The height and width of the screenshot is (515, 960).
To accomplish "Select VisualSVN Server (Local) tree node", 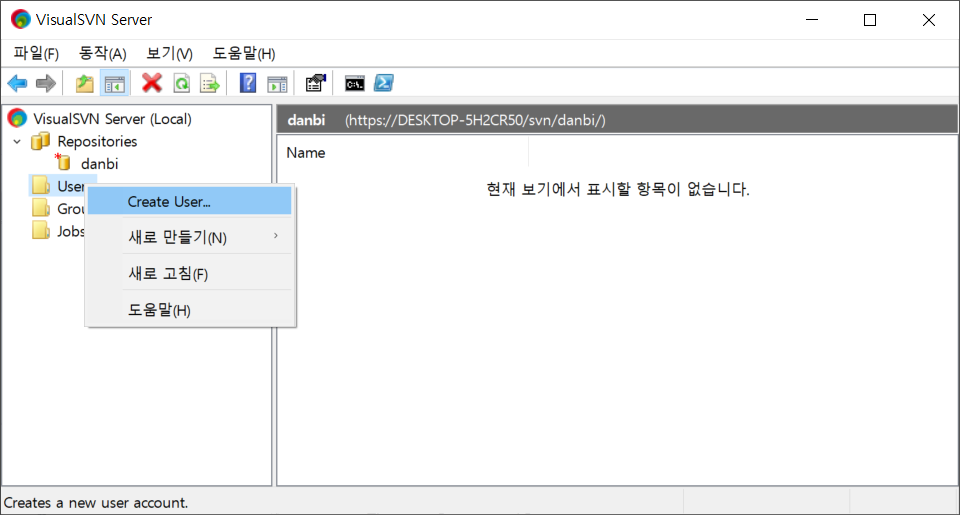I will [x=112, y=119].
